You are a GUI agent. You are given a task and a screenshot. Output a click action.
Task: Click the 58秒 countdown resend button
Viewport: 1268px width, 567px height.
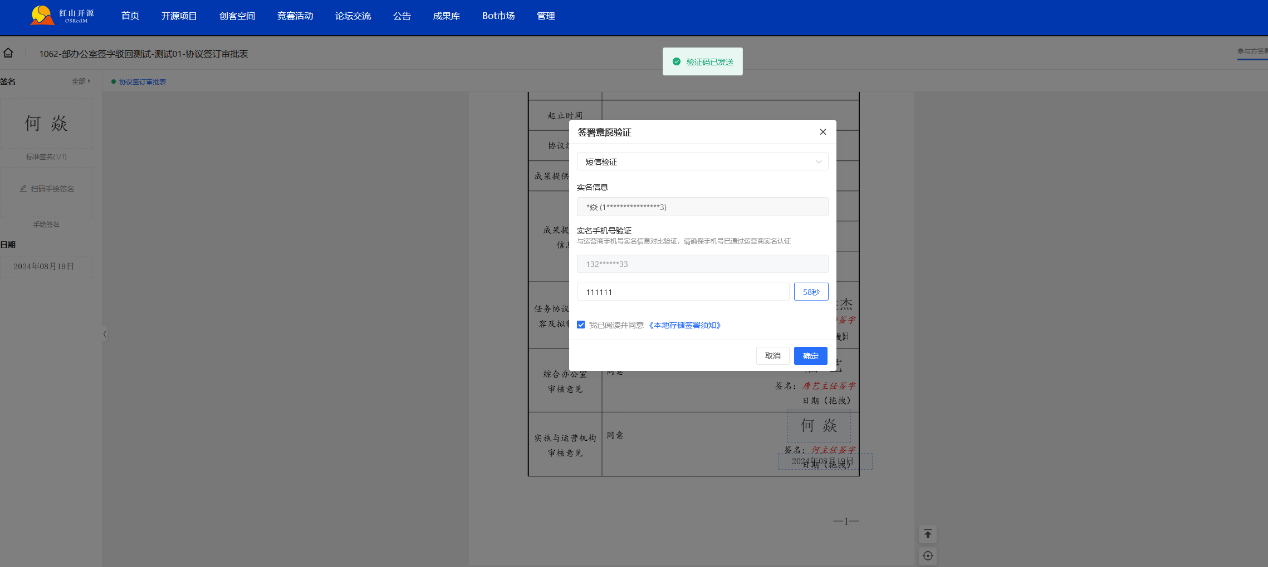(811, 292)
